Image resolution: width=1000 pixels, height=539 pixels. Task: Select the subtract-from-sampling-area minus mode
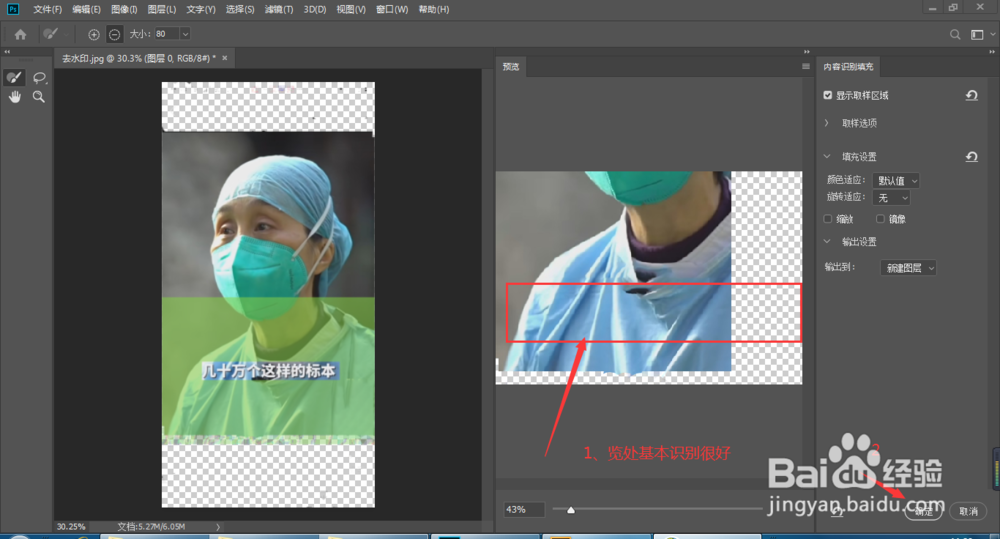tap(114, 34)
